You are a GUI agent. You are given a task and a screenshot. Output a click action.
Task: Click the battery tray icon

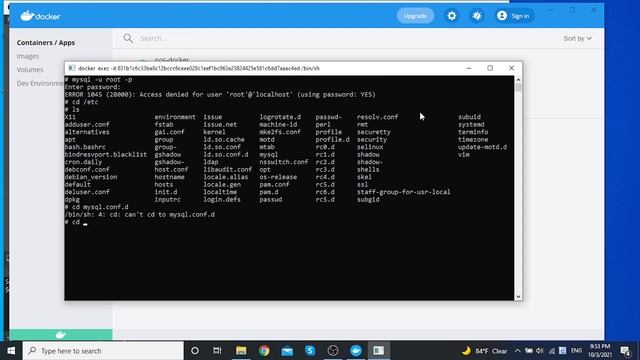tap(529, 351)
